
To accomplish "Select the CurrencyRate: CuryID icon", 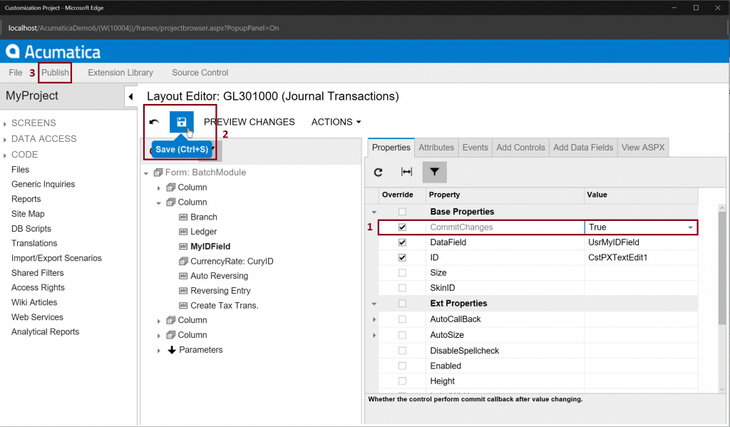I will coord(183,261).
